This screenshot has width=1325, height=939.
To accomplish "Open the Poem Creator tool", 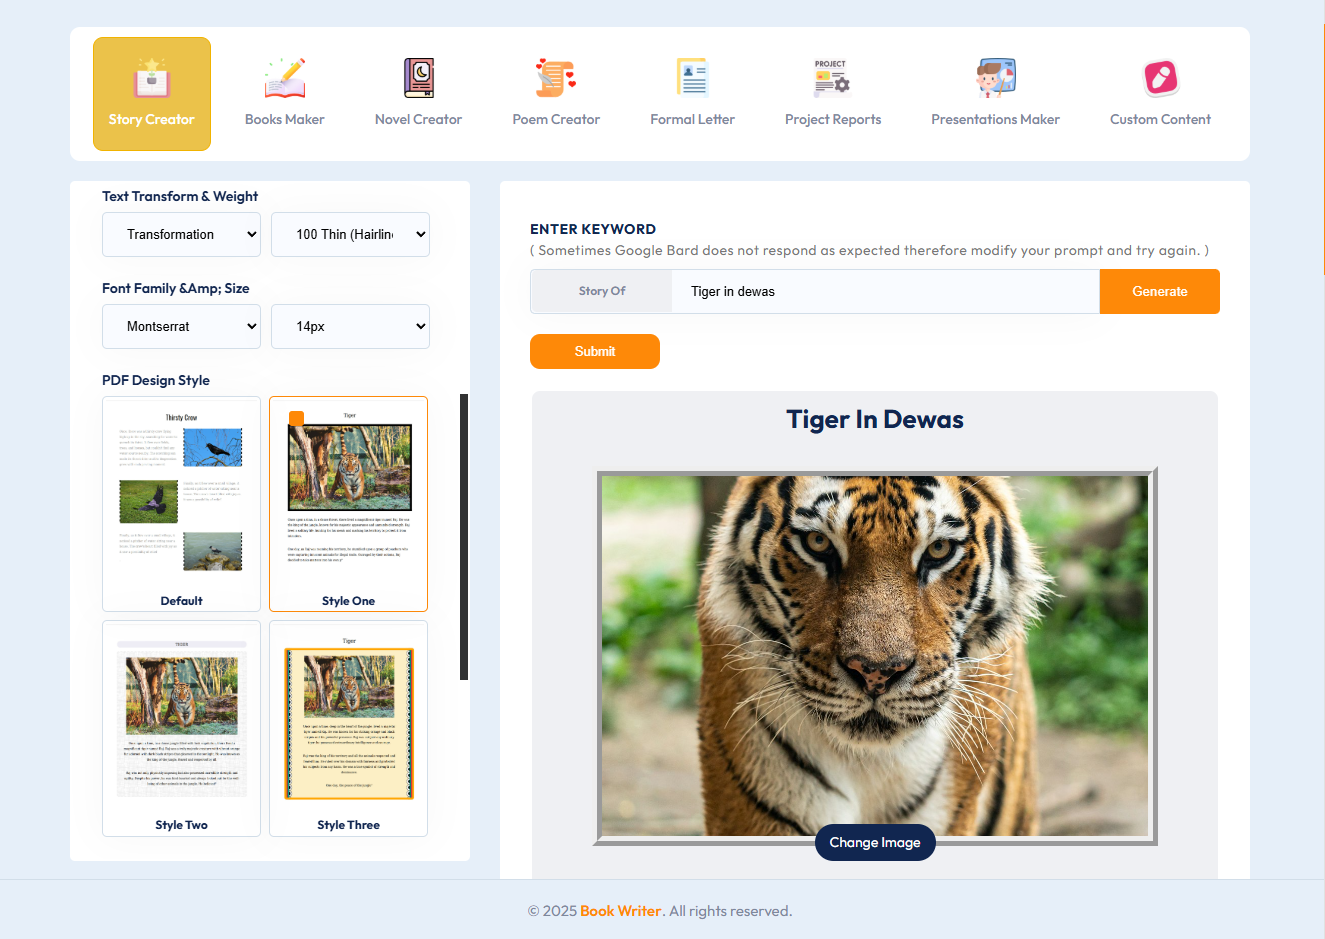I will pyautogui.click(x=556, y=94).
